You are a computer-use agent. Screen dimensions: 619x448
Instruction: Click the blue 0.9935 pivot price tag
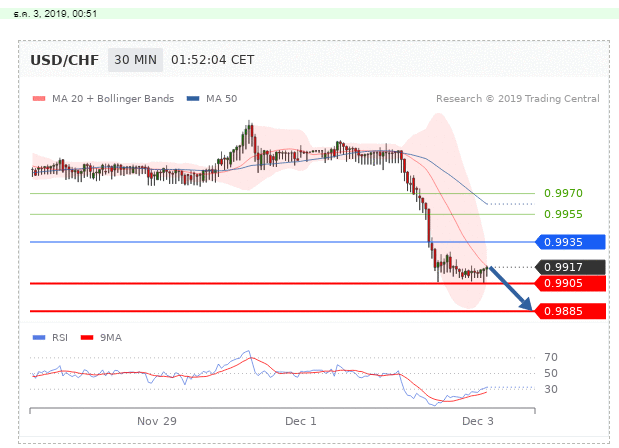tap(570, 242)
